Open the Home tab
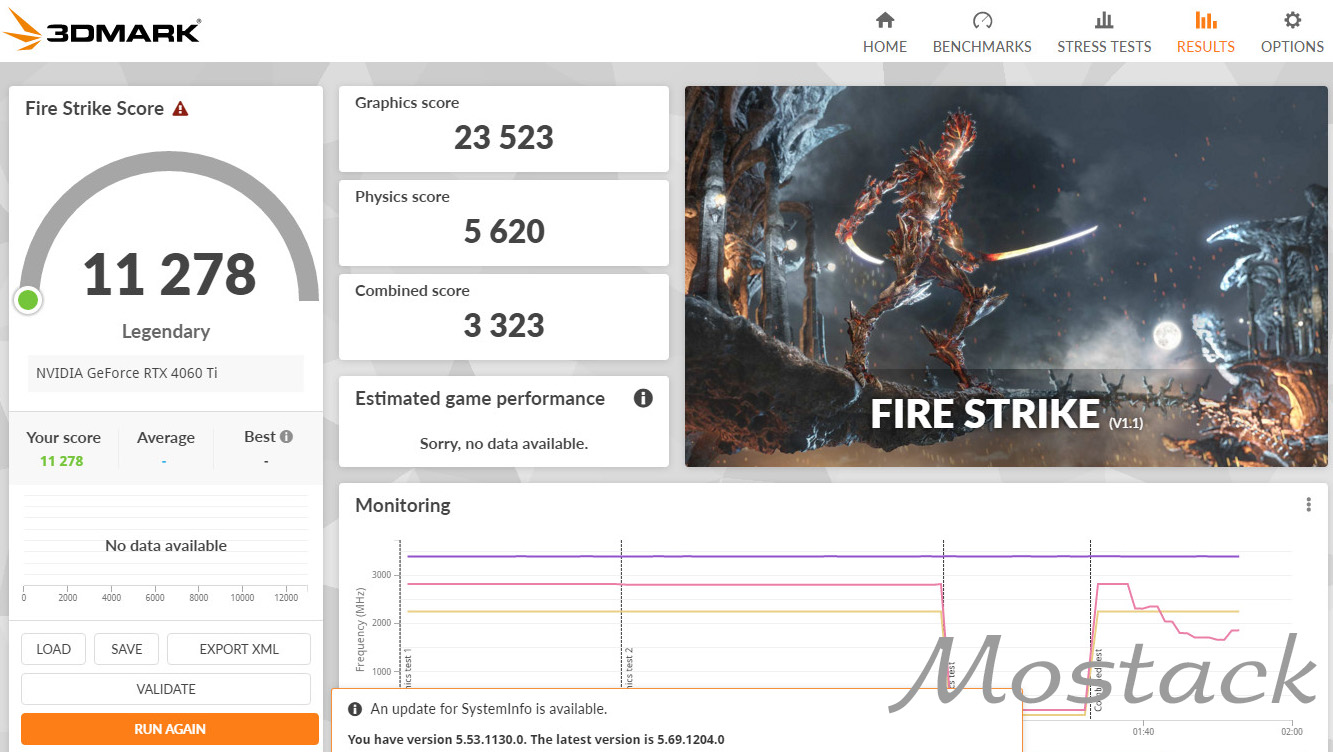This screenshot has width=1333, height=752. (885, 33)
